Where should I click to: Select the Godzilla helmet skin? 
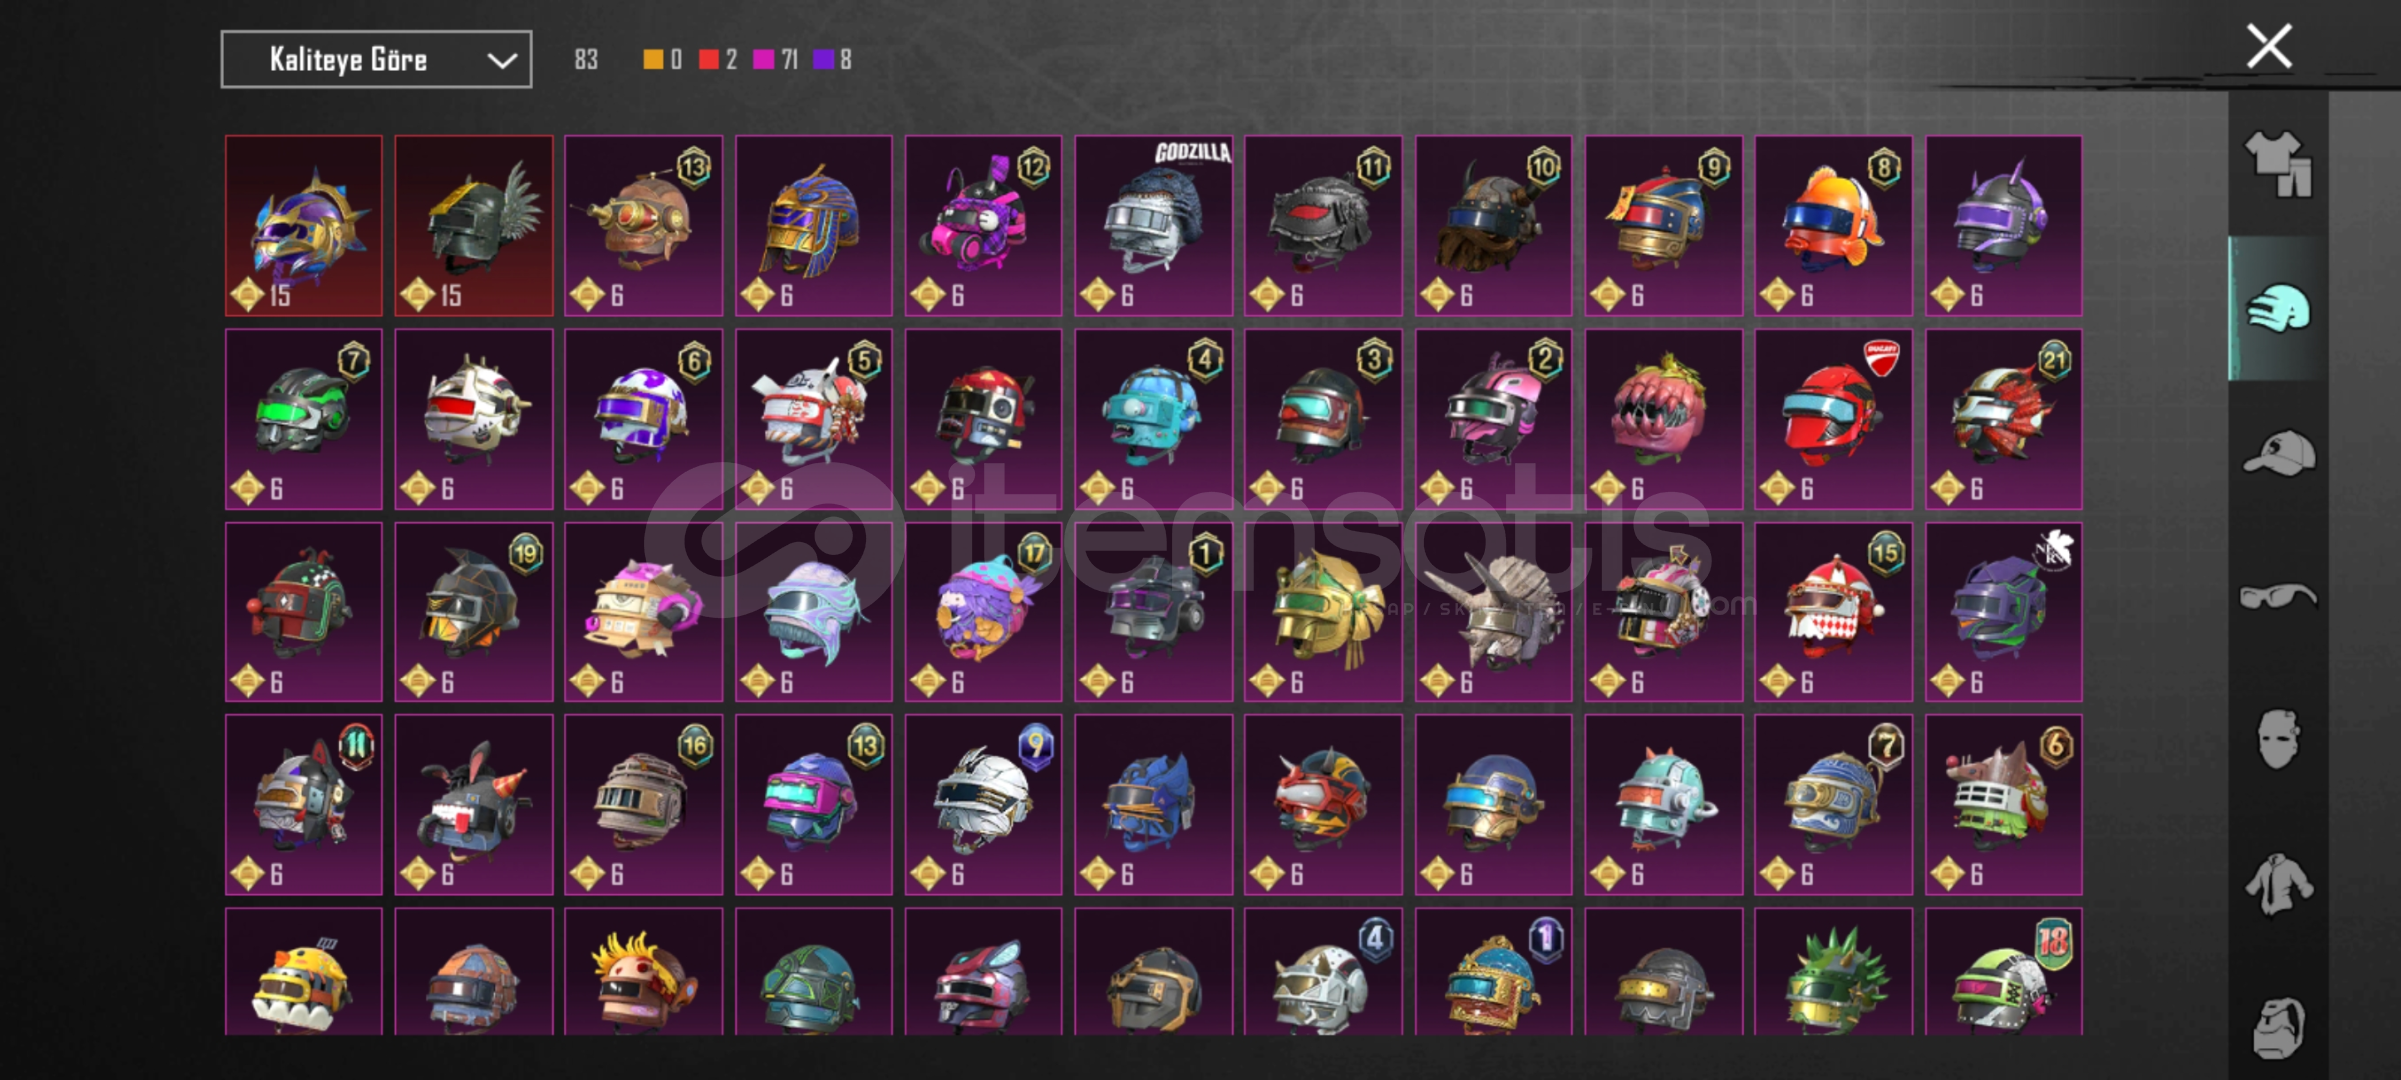coord(1154,226)
